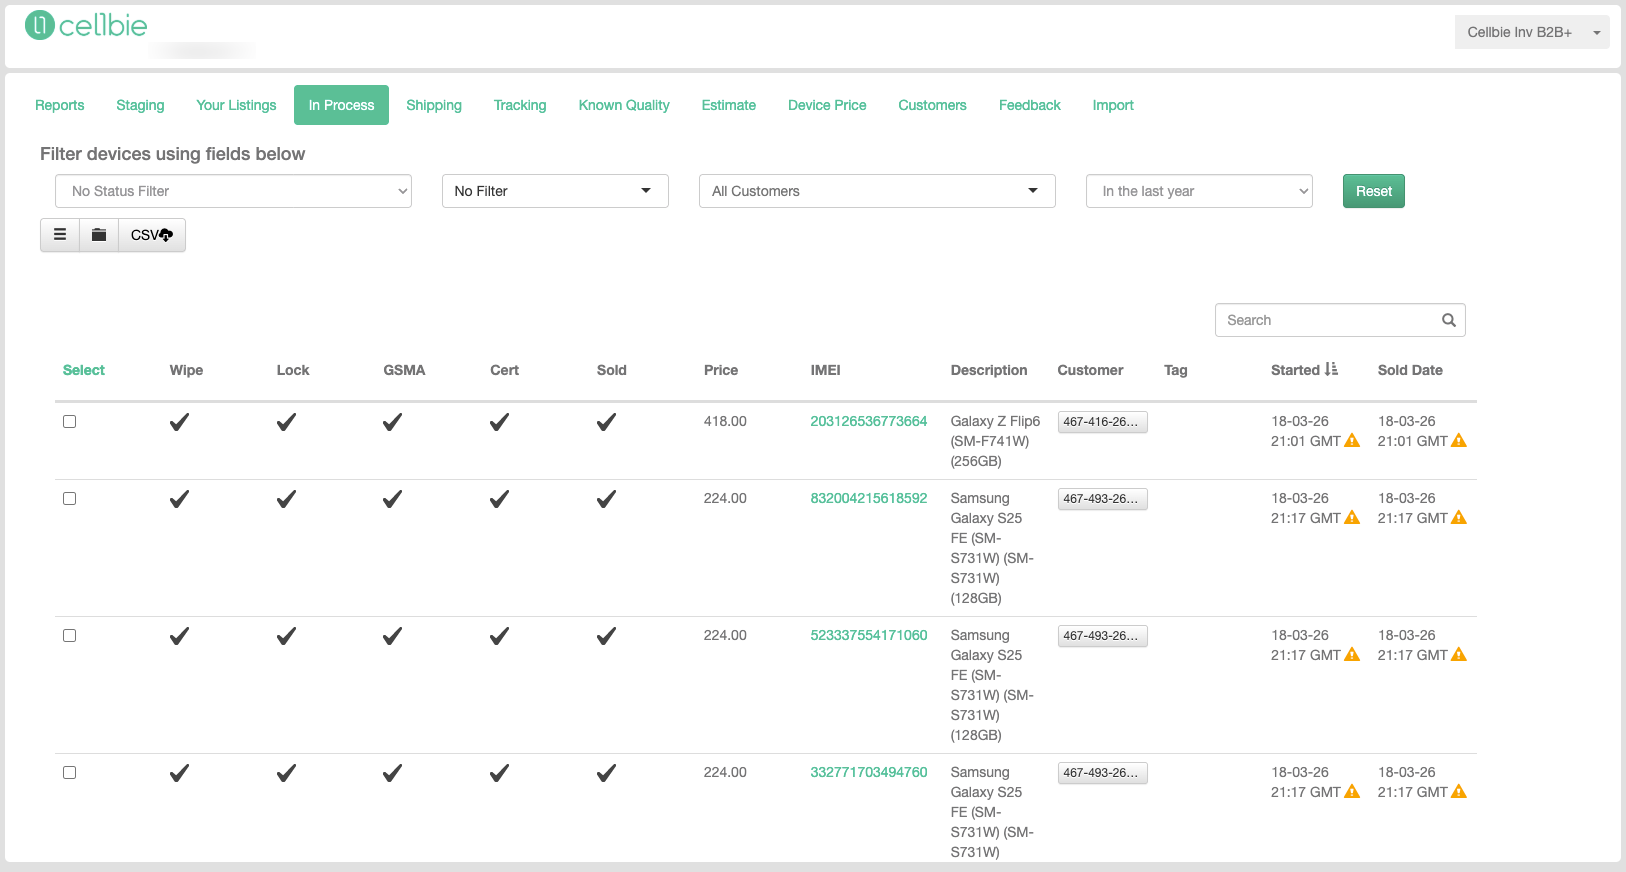
Task: Click the search magnifier icon
Action: click(1448, 320)
